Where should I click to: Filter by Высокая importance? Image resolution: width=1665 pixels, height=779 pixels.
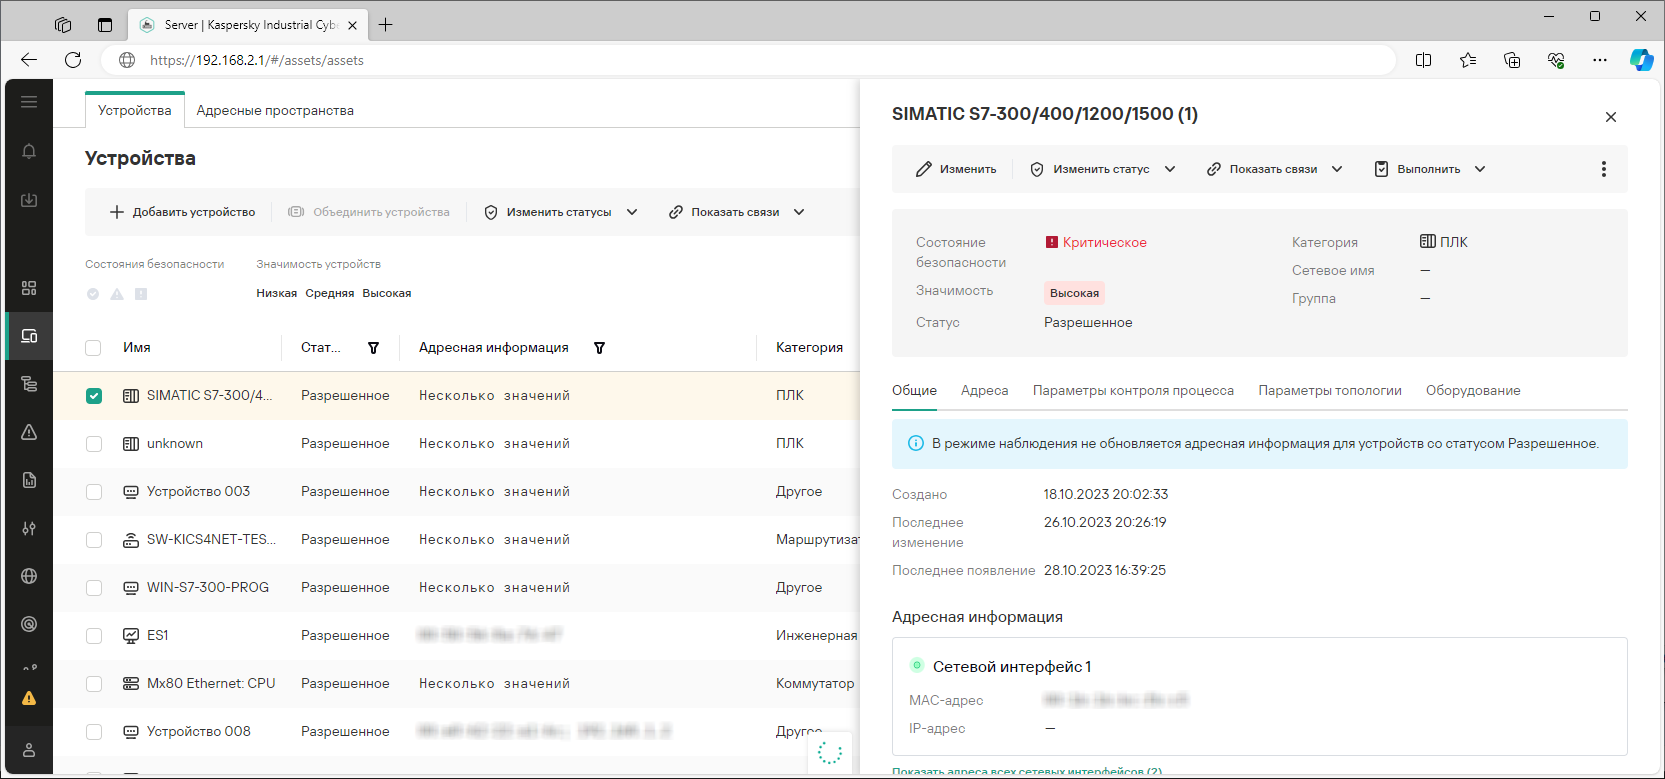387,293
